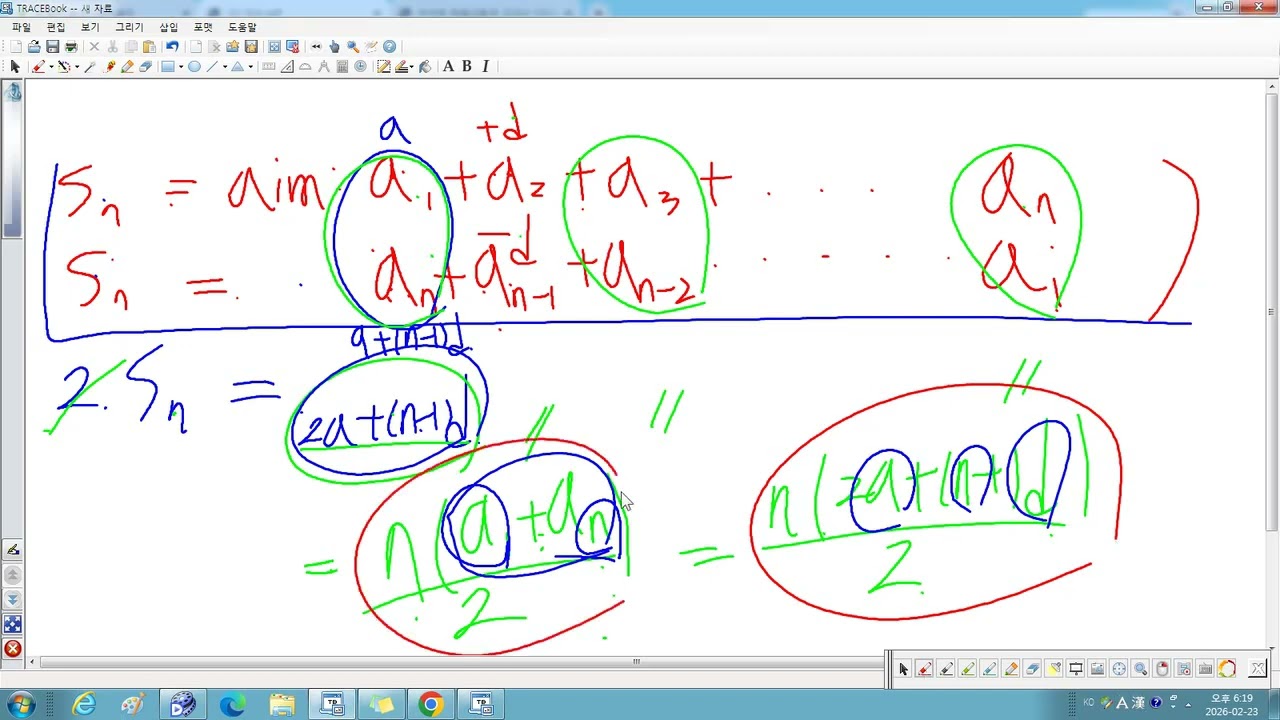This screenshot has height=720, width=1280.
Task: Toggle bold text formatting B
Action: 466,67
